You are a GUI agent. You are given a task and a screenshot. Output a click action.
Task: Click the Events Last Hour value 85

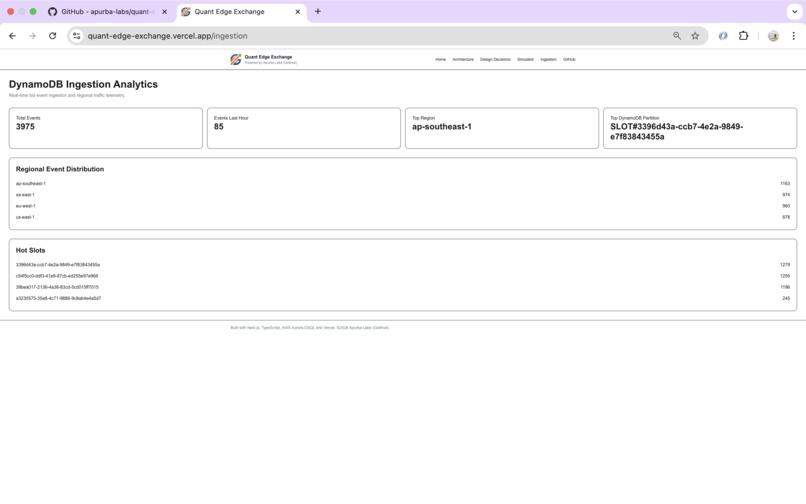coord(218,127)
